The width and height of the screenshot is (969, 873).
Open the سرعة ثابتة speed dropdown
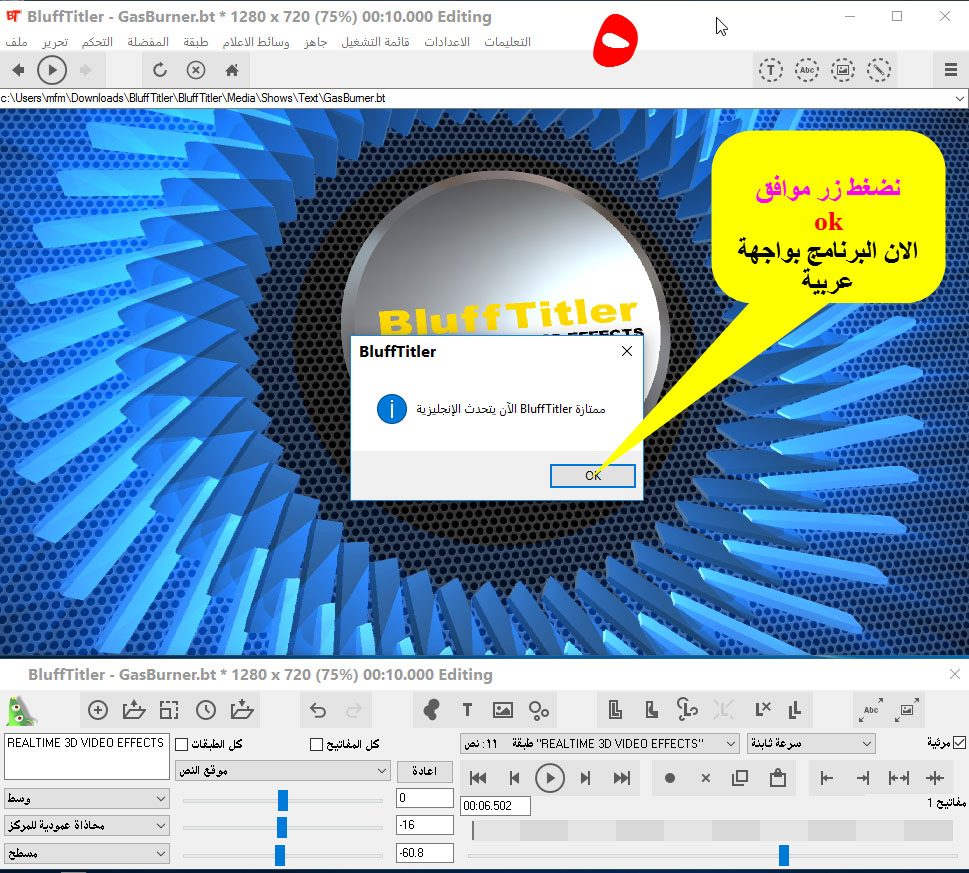pyautogui.click(x=811, y=744)
